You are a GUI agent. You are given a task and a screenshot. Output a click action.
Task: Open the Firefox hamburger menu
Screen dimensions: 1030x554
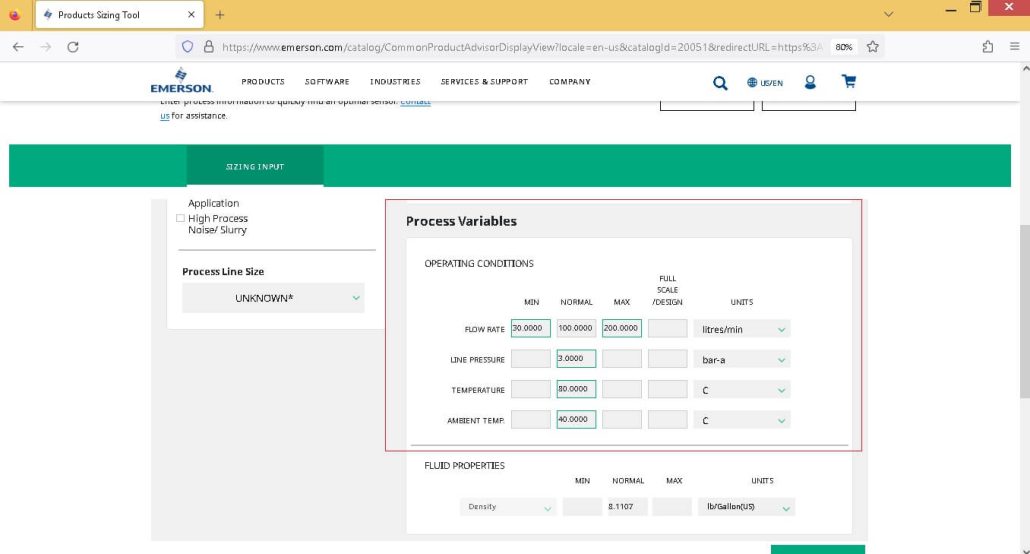[x=1014, y=47]
